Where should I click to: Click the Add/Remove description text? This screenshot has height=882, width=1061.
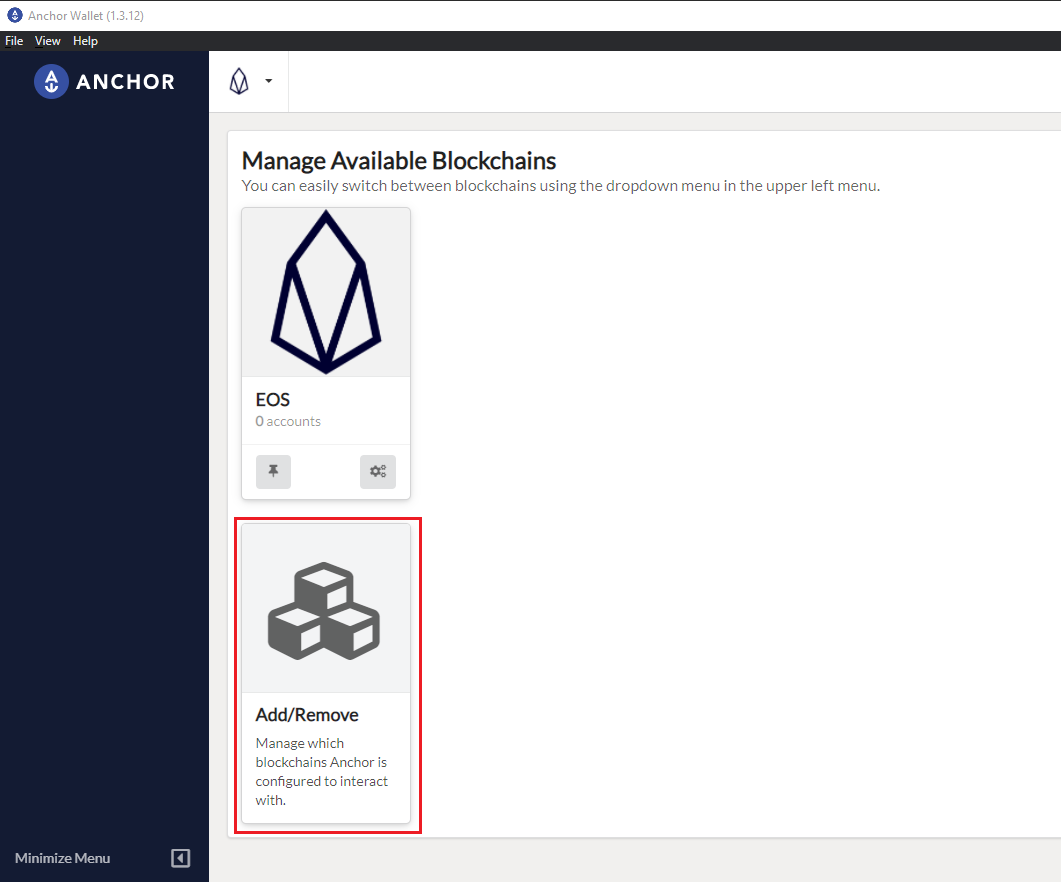tap(321, 772)
